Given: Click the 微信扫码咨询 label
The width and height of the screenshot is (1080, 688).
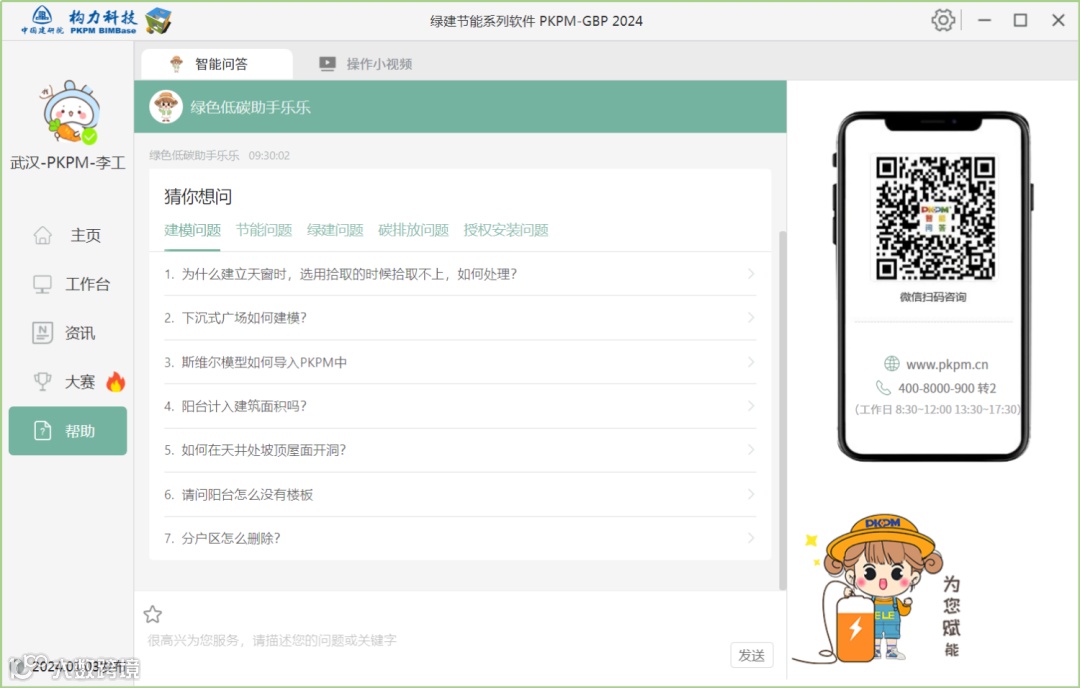Looking at the screenshot, I should 933,297.
